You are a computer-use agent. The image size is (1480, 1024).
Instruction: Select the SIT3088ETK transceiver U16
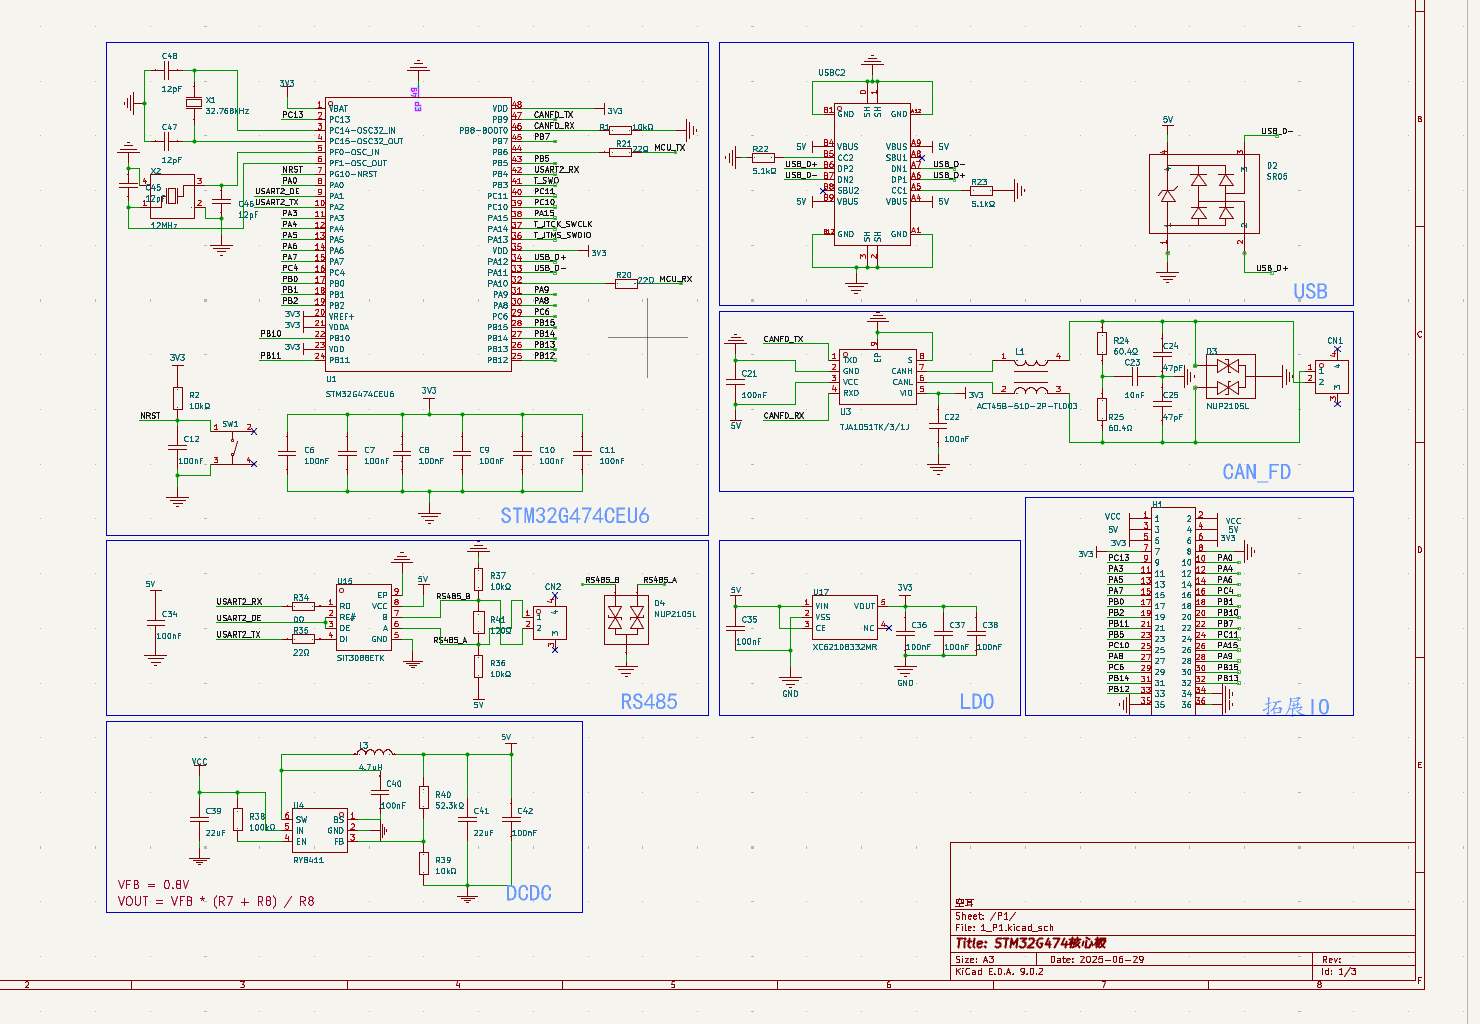tap(364, 618)
